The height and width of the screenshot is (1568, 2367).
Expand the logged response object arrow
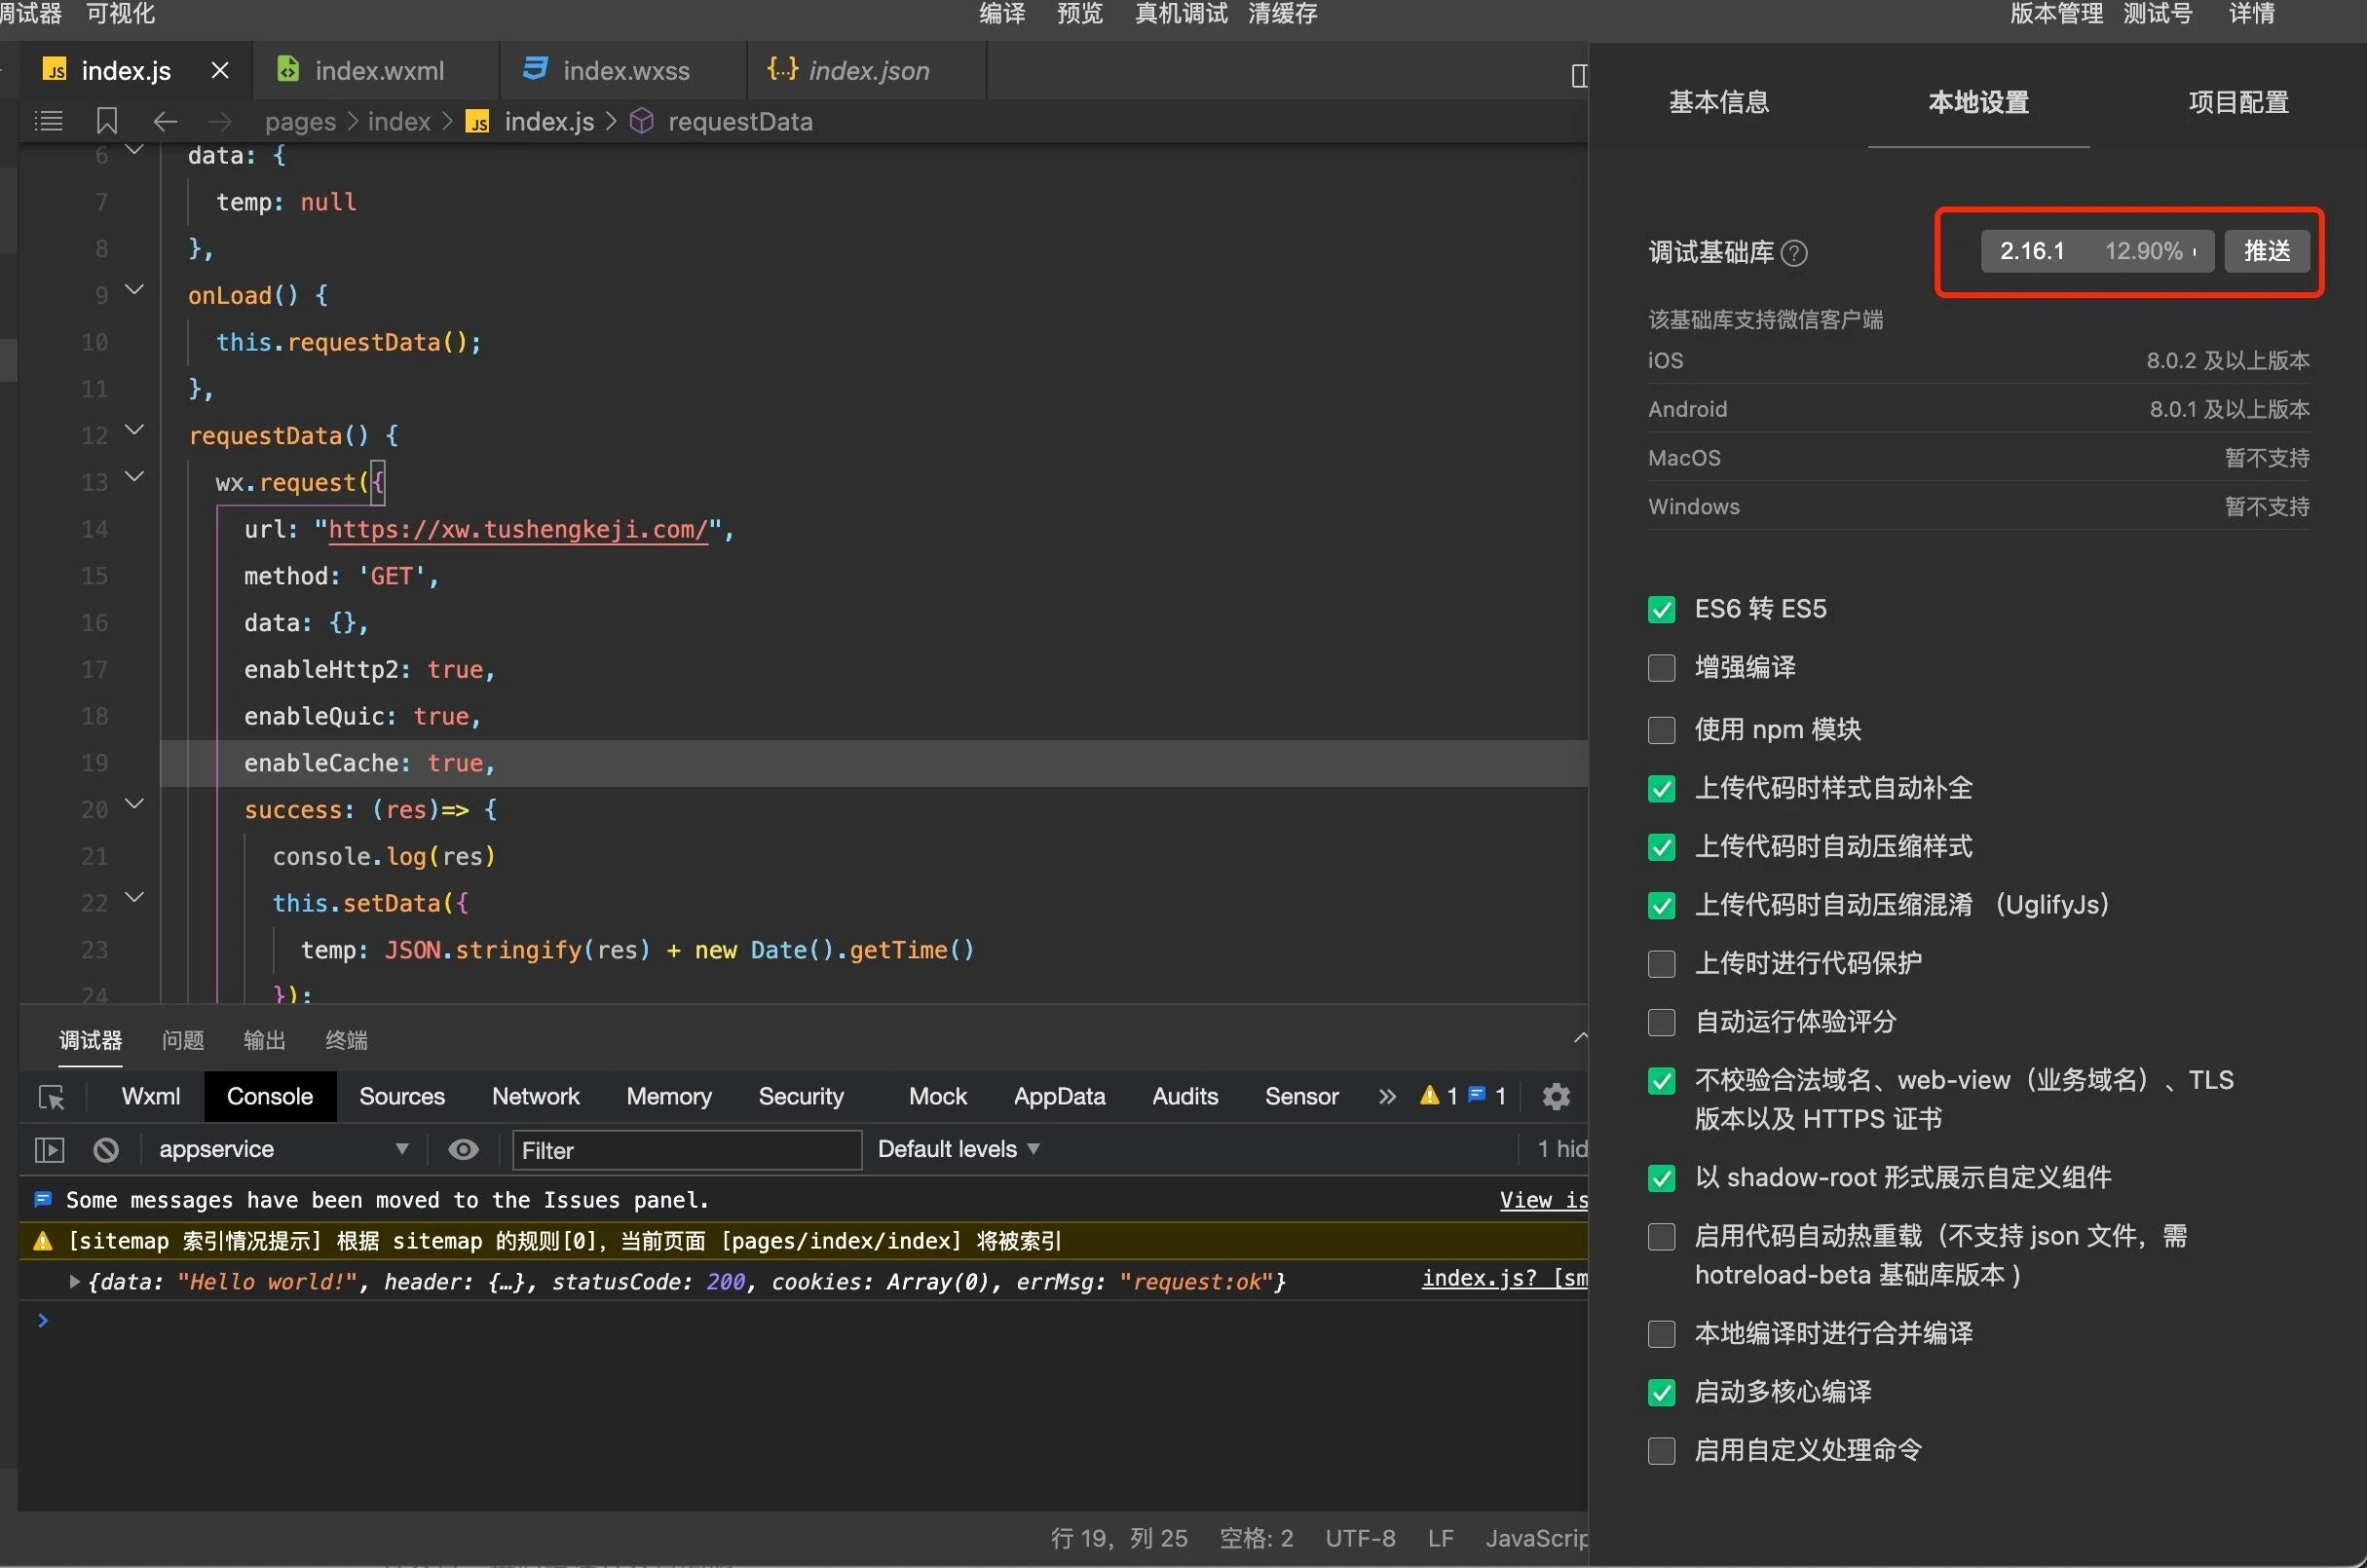pos(74,1281)
